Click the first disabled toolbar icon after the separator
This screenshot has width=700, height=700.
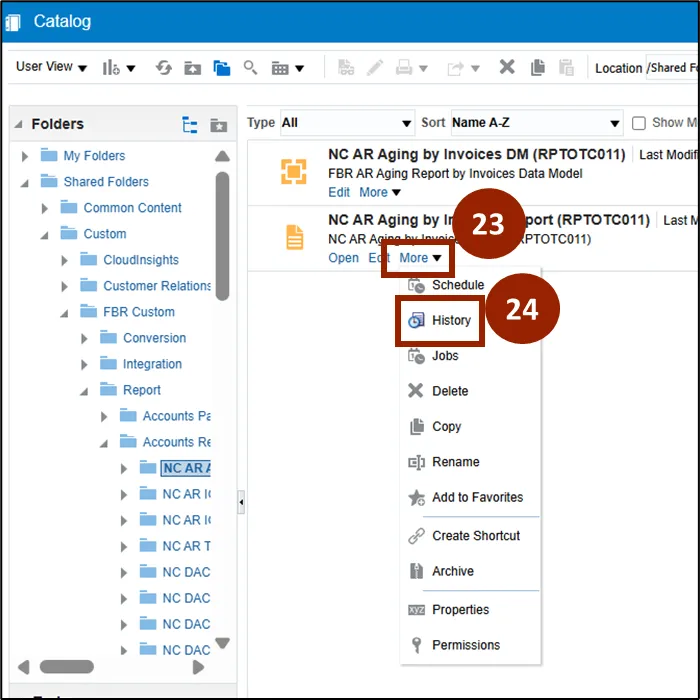[x=346, y=68]
